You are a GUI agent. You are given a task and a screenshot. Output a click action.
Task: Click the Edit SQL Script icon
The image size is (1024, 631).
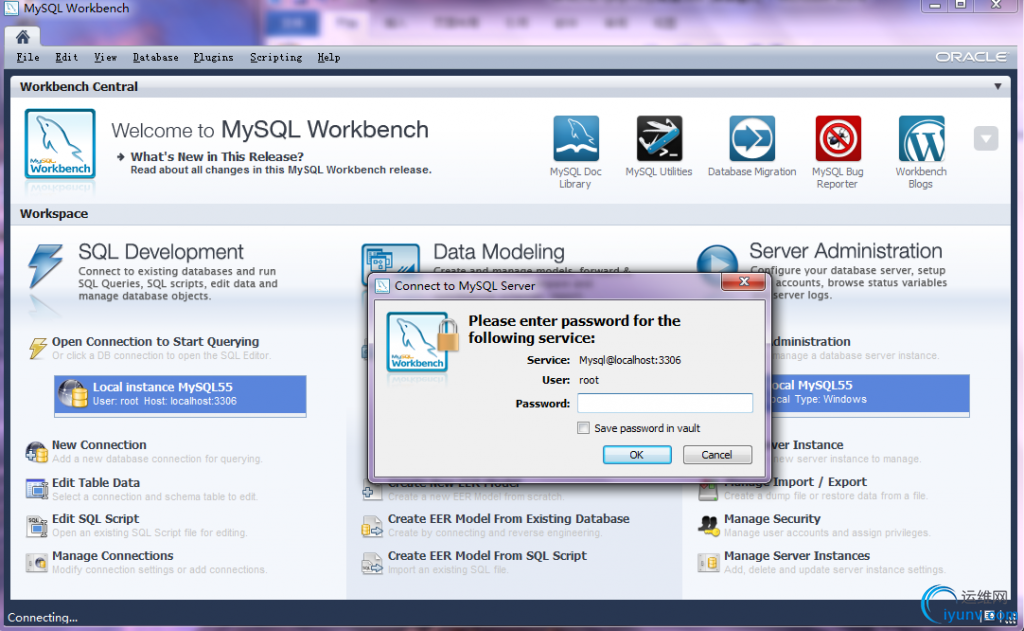click(37, 526)
